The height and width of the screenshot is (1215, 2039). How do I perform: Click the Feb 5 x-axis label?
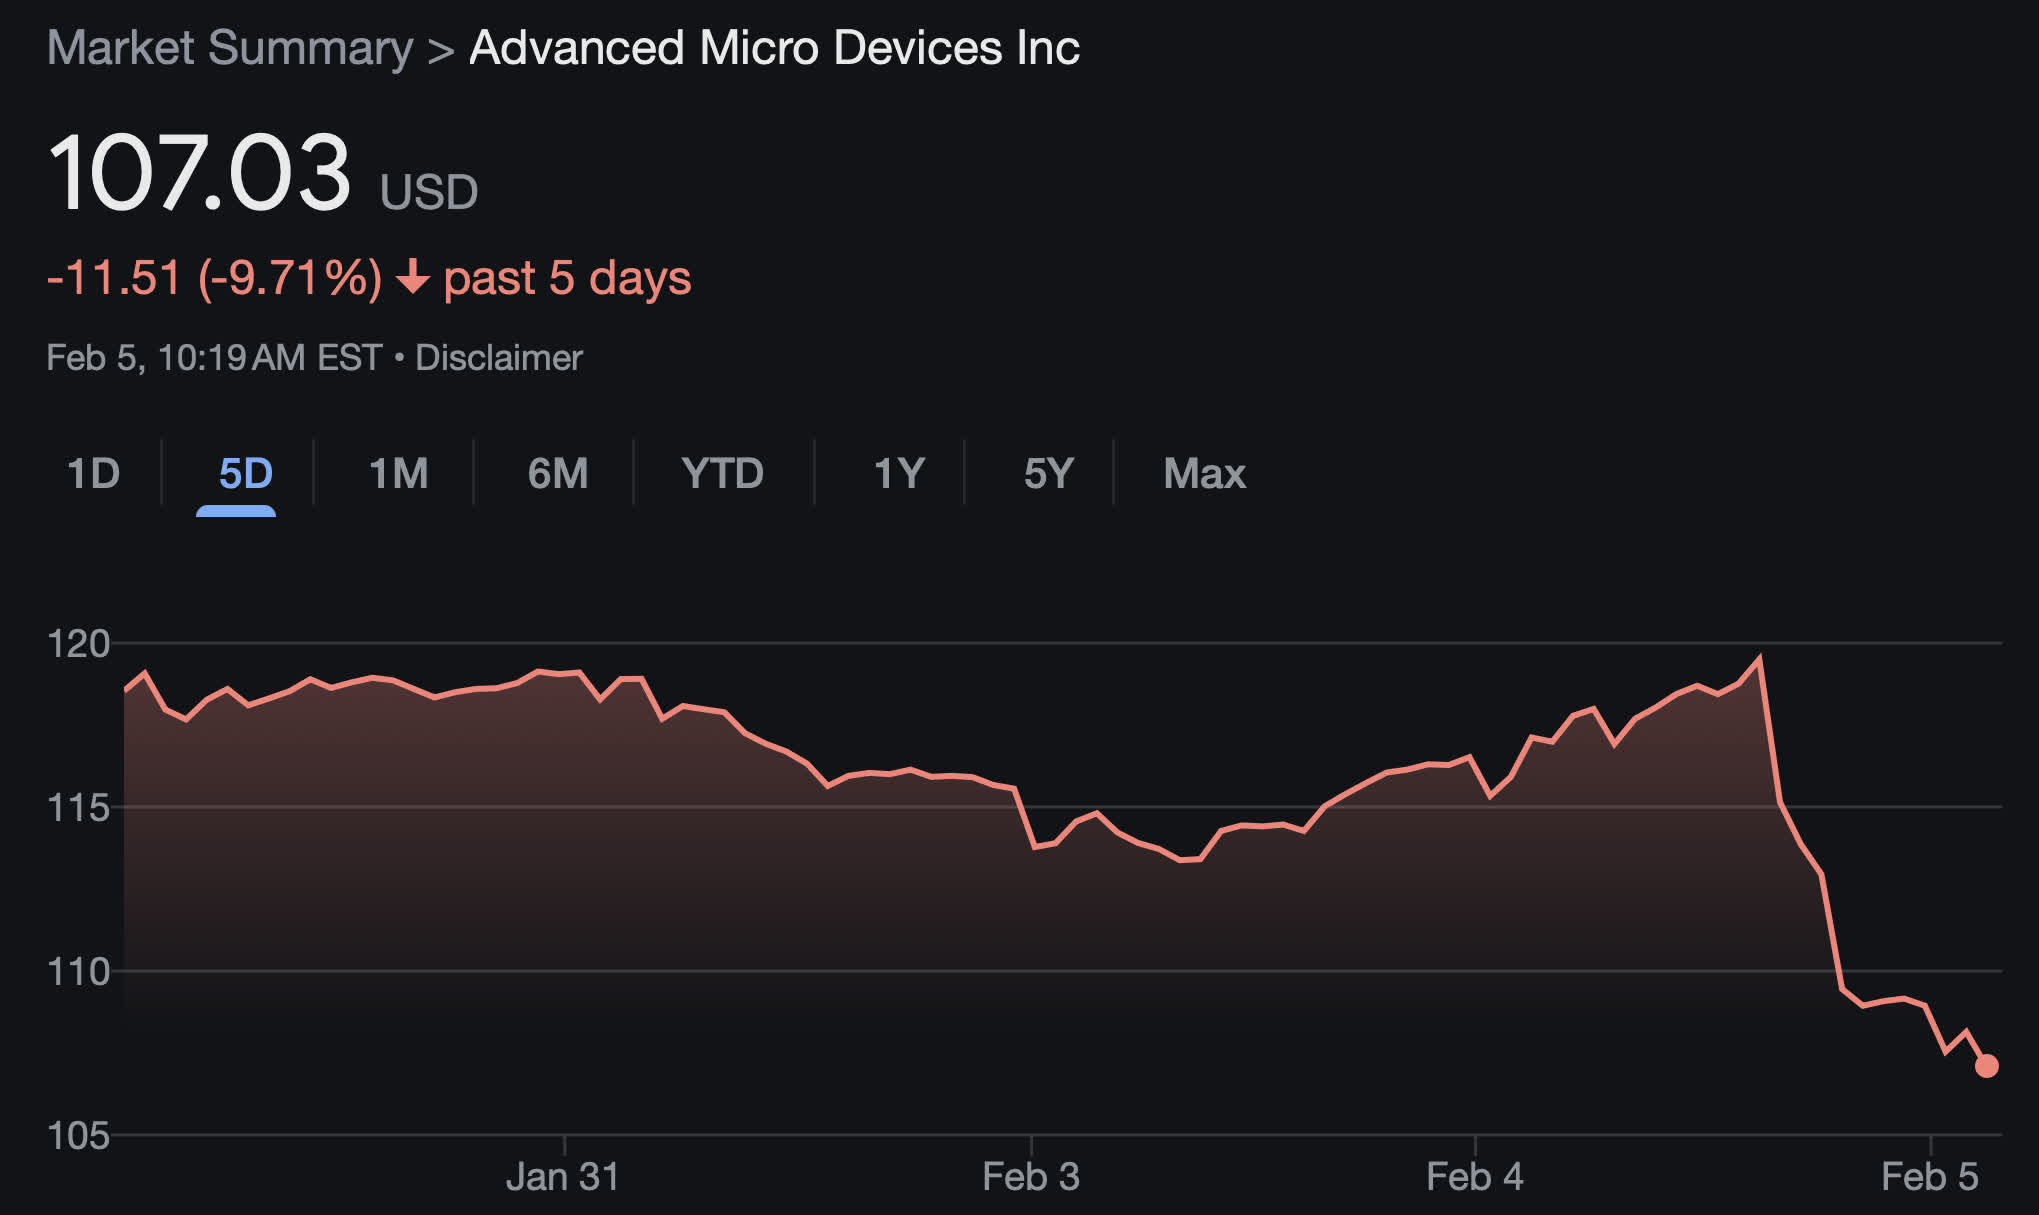(x=1930, y=1177)
